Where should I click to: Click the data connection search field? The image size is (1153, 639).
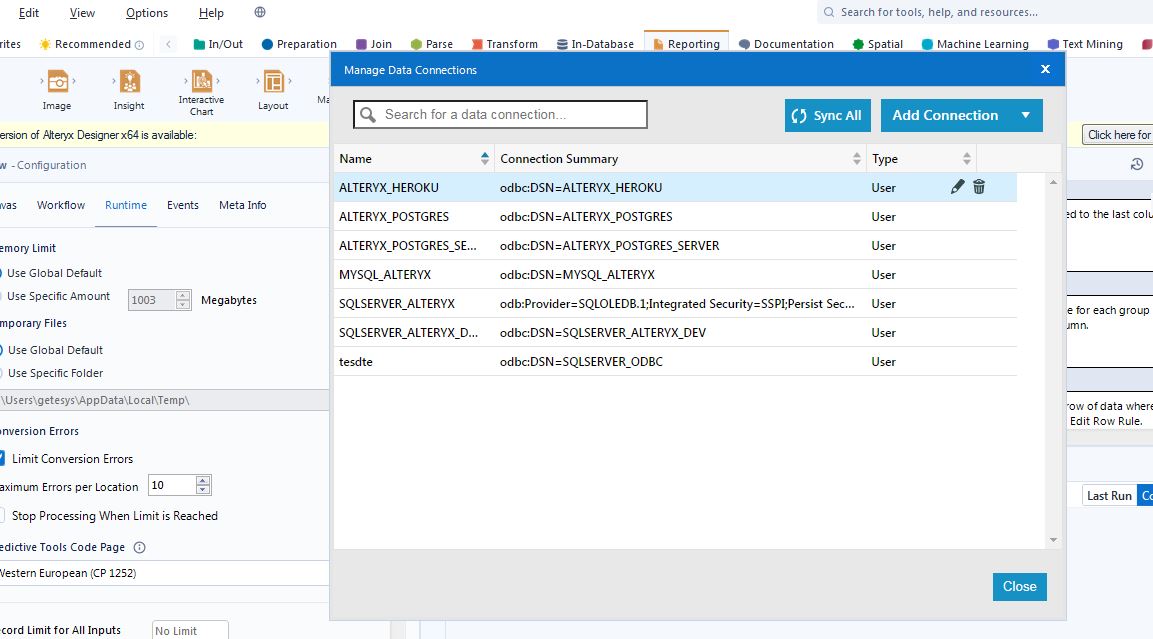click(x=498, y=114)
